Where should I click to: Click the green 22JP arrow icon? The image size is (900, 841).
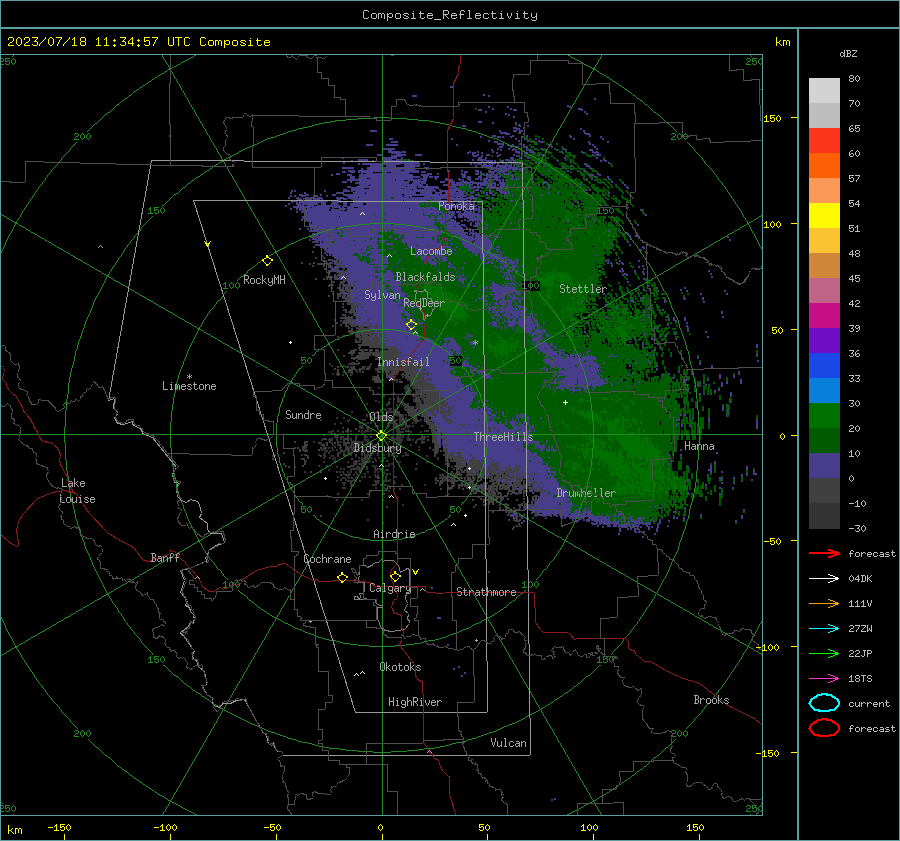(824, 653)
